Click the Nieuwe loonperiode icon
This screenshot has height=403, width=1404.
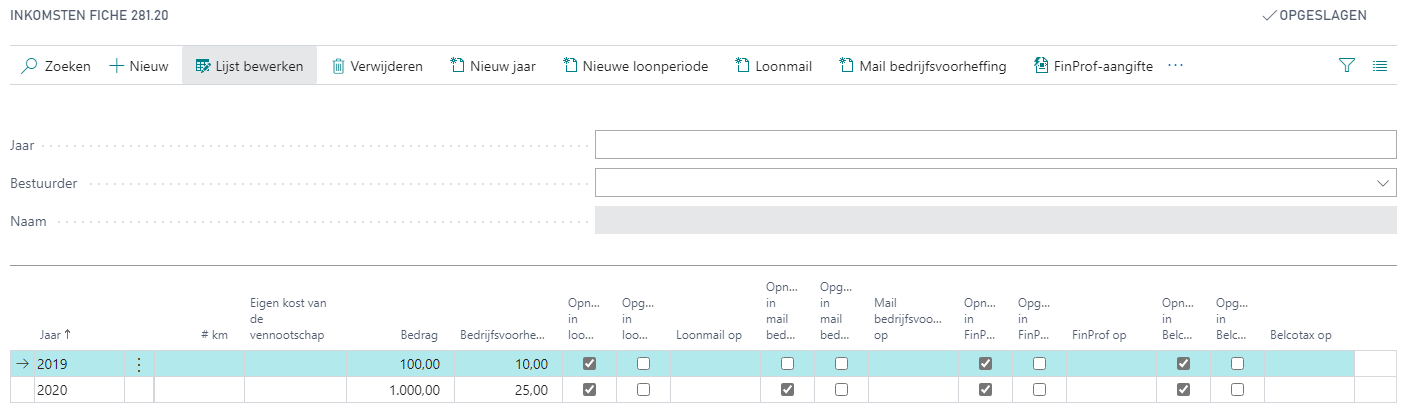(571, 66)
